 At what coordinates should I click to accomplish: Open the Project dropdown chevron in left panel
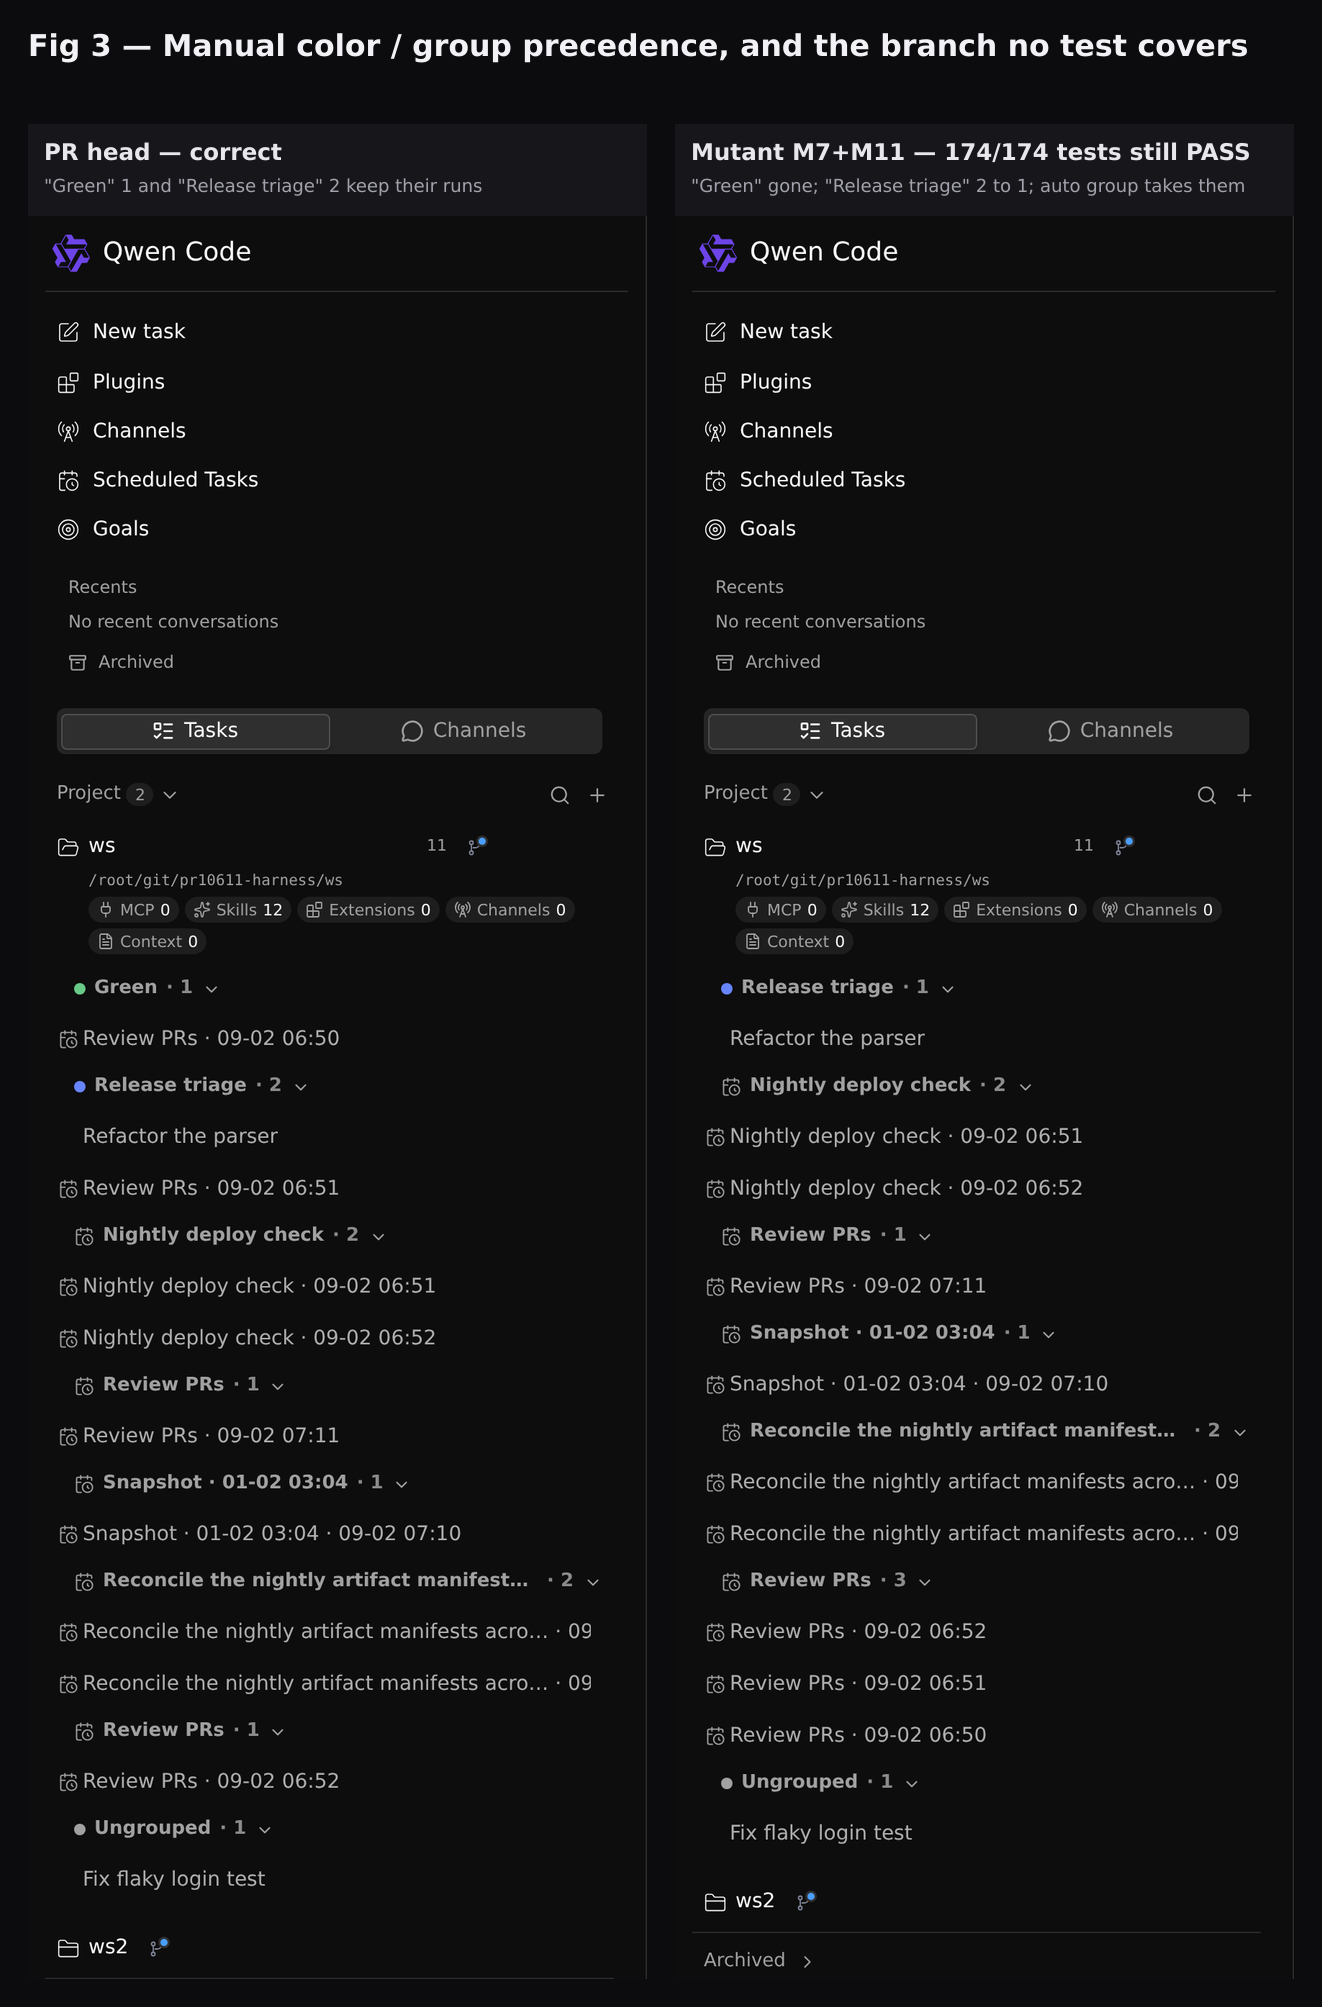click(170, 795)
